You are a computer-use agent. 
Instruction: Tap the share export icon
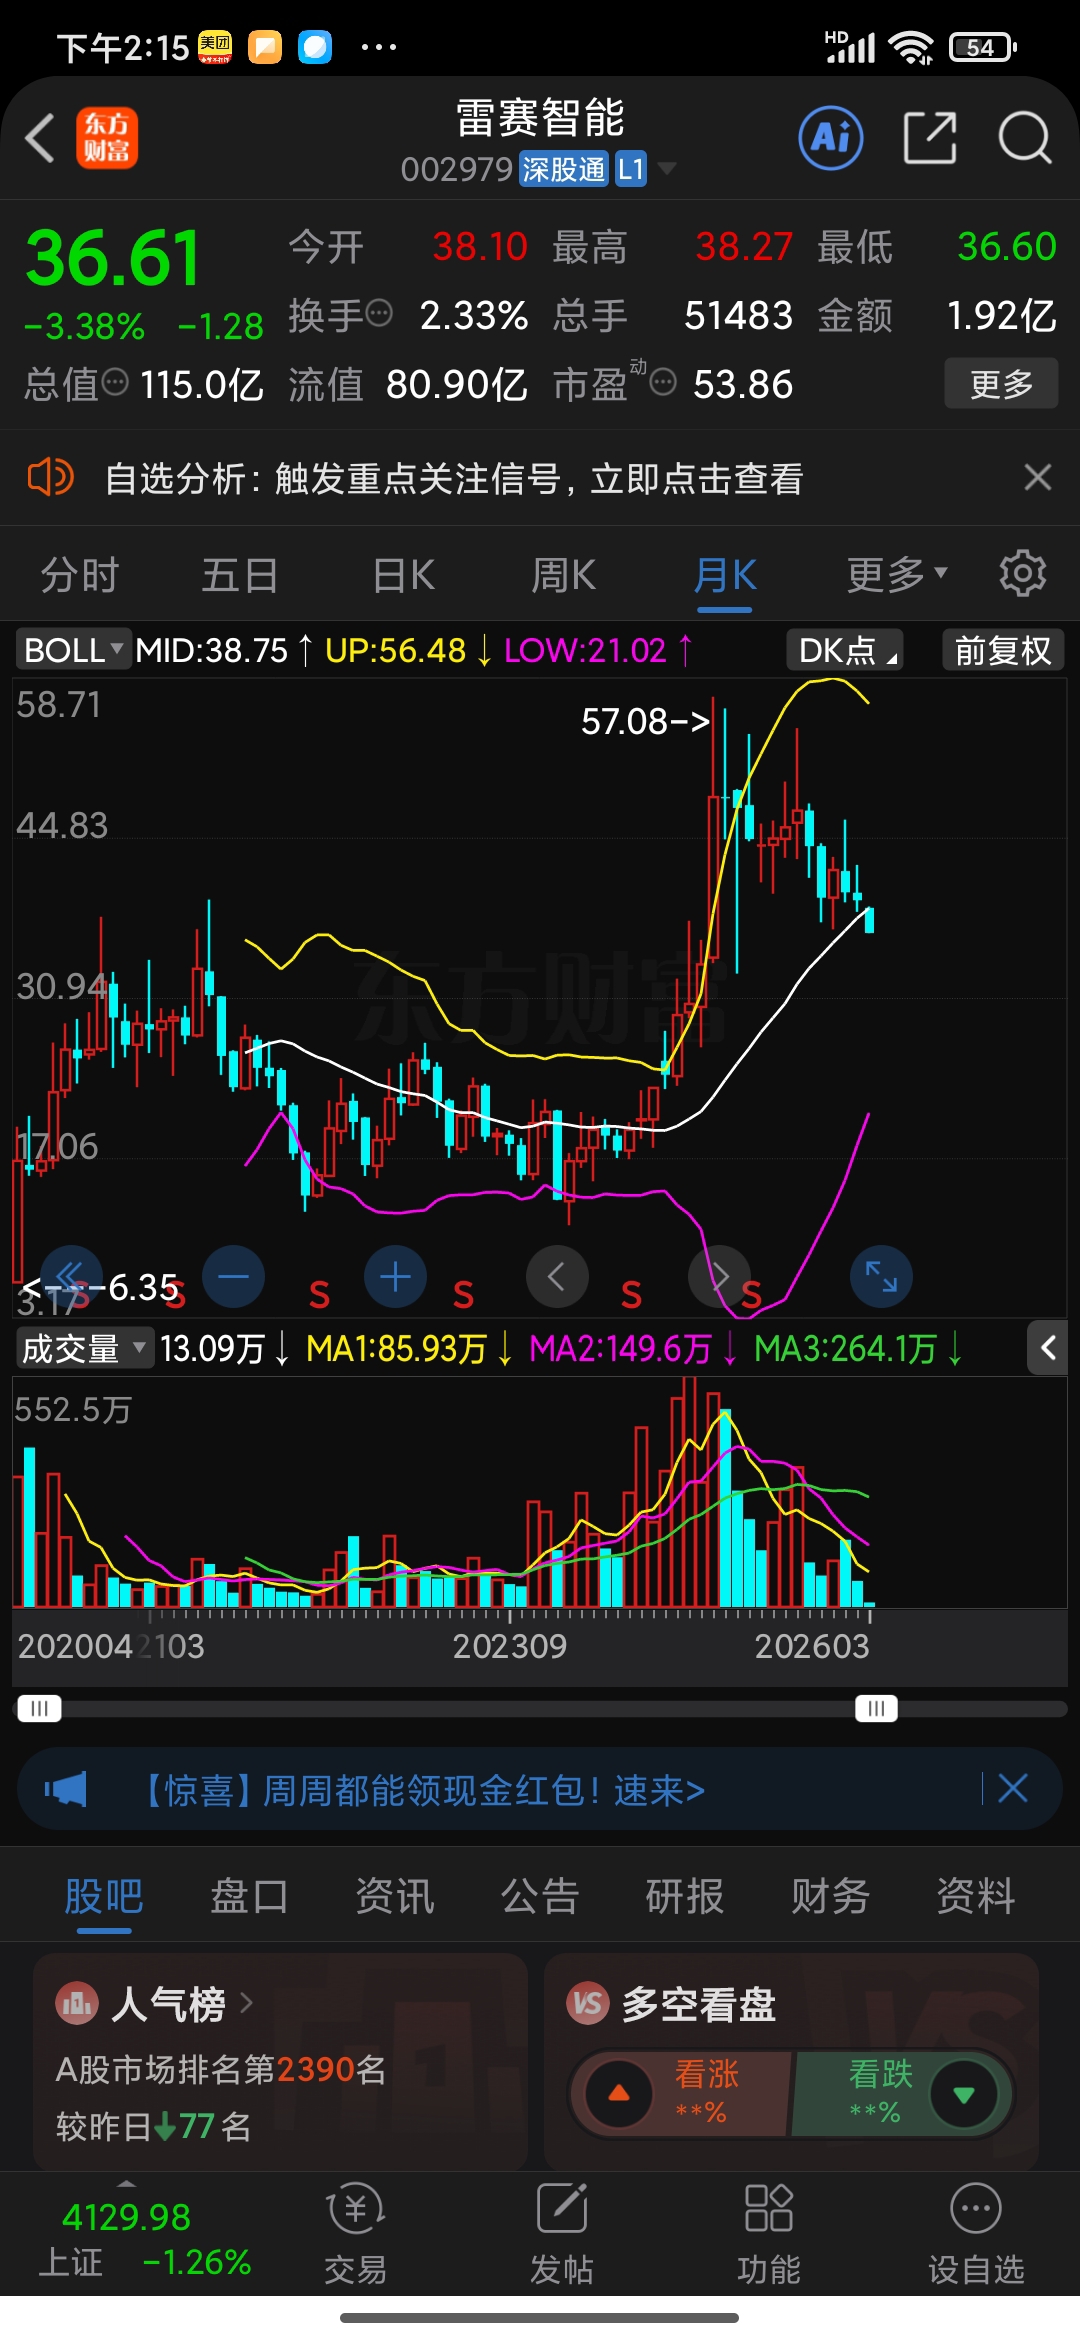pyautogui.click(x=930, y=137)
